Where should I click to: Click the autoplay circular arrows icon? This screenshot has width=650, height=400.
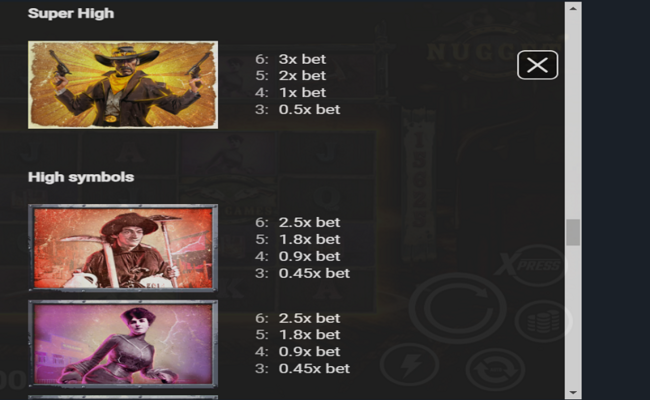click(x=495, y=369)
